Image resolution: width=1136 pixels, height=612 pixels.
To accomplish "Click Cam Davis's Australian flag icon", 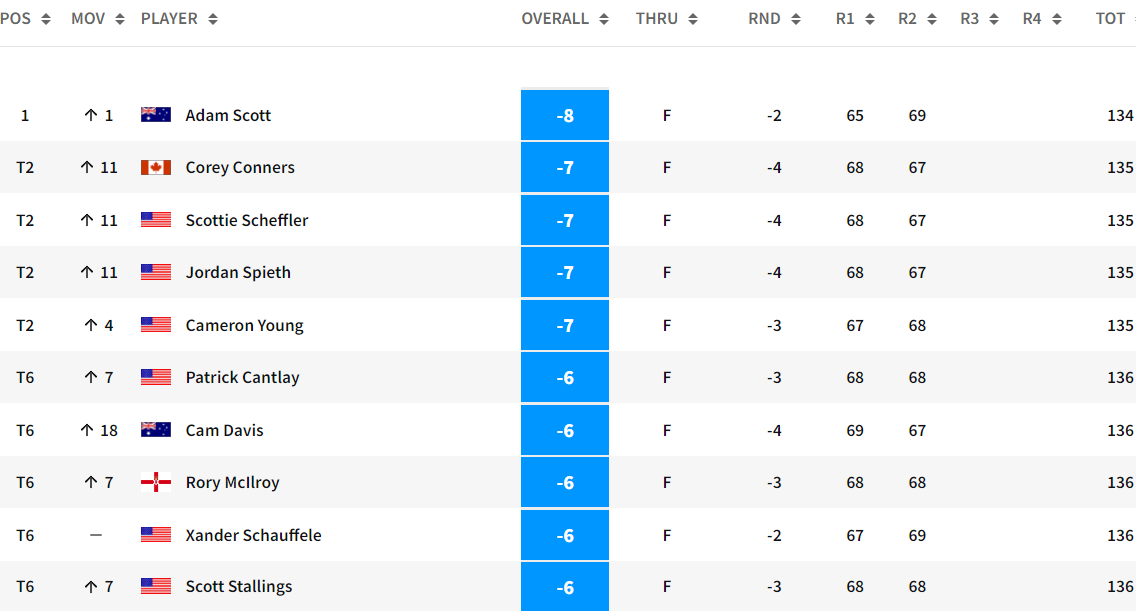I will (x=156, y=430).
